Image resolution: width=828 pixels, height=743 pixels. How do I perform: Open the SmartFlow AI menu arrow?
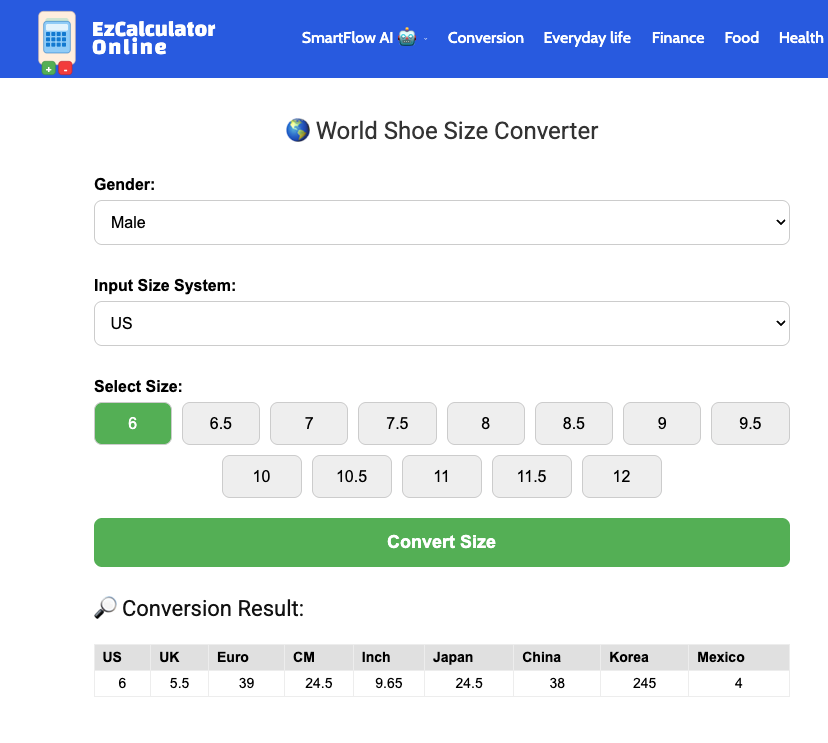pyautogui.click(x=426, y=39)
